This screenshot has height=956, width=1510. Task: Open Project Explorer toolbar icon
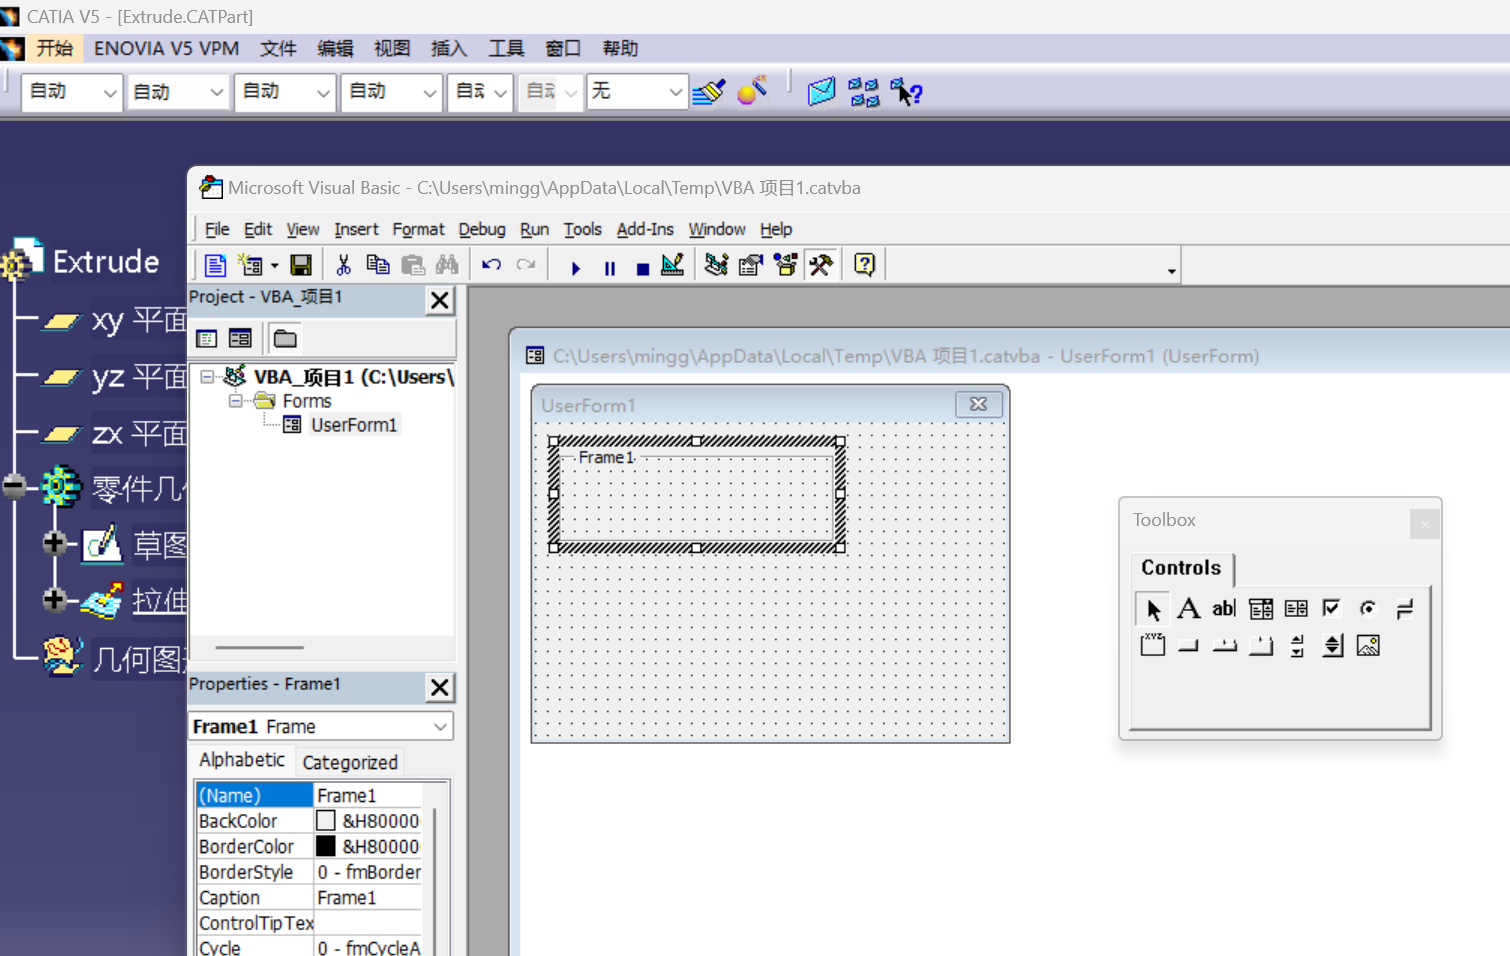(716, 265)
